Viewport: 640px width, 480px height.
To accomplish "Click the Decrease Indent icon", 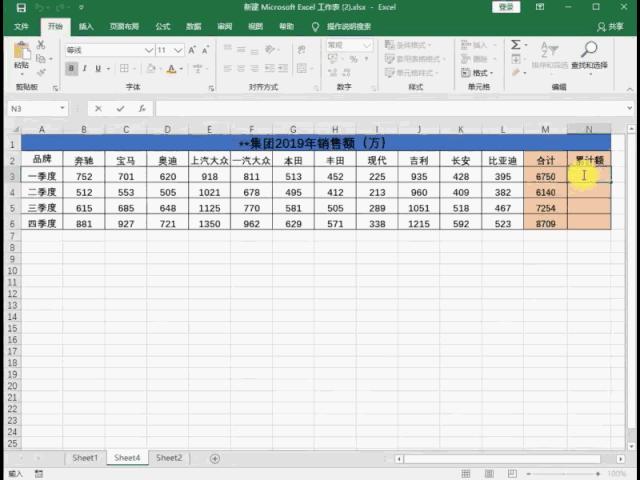I will (x=270, y=69).
